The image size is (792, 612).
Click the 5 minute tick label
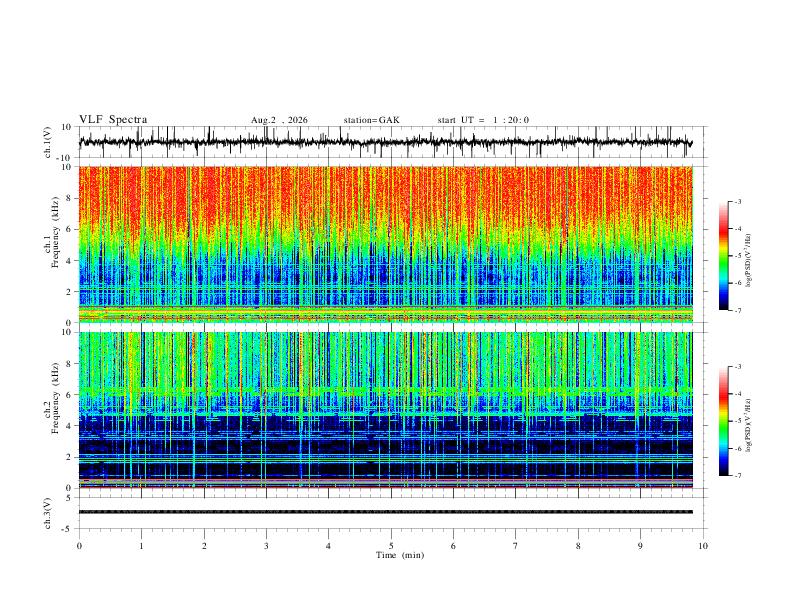coord(391,546)
